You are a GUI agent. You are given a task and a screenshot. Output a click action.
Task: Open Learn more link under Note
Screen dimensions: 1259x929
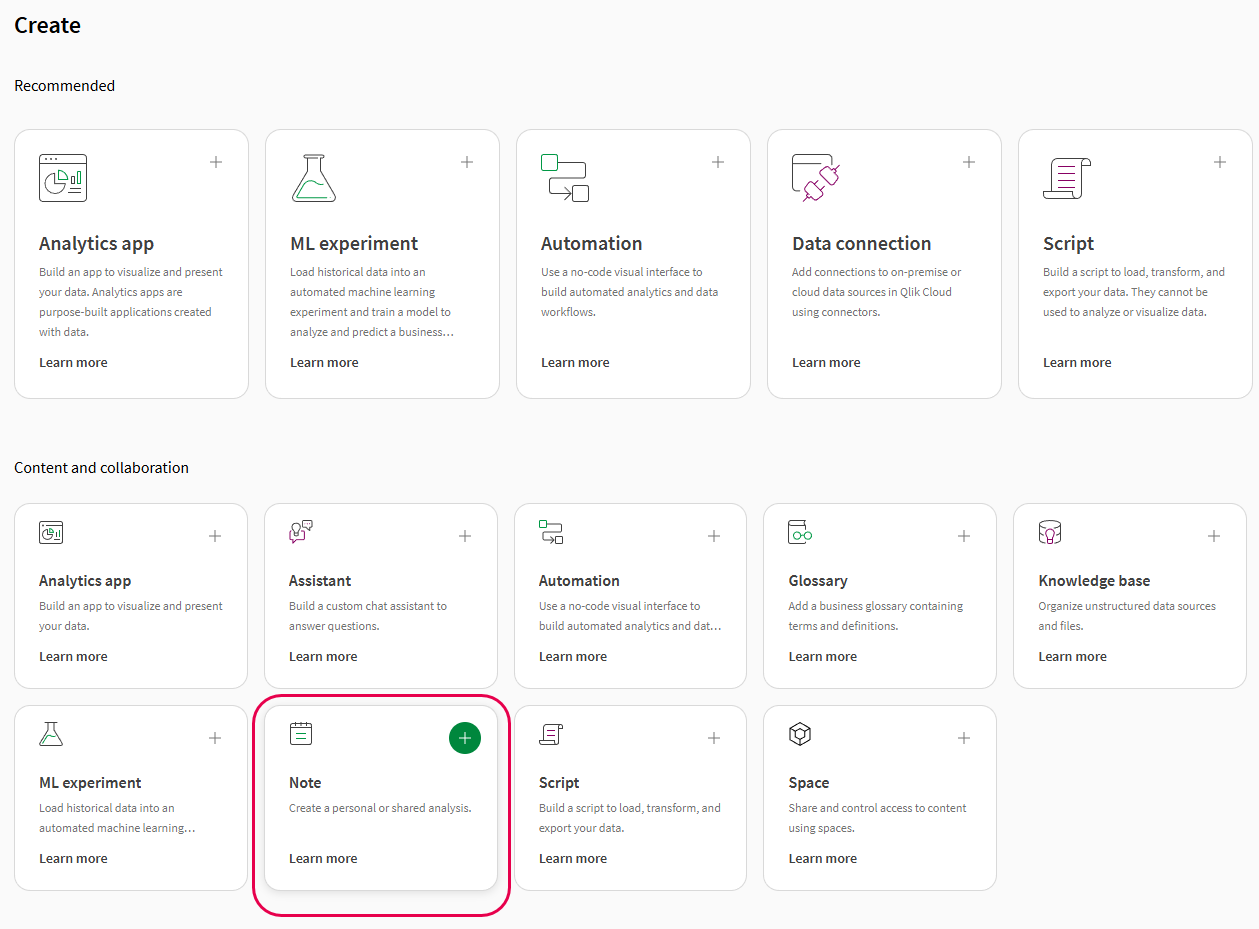tap(323, 858)
